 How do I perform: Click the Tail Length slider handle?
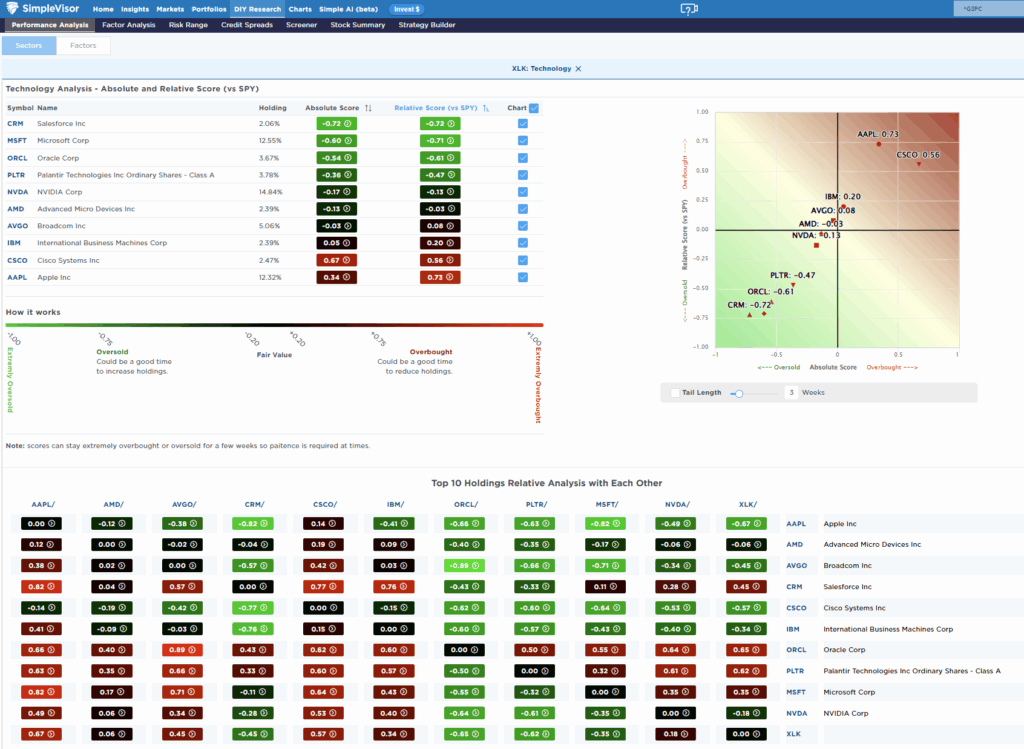(740, 392)
